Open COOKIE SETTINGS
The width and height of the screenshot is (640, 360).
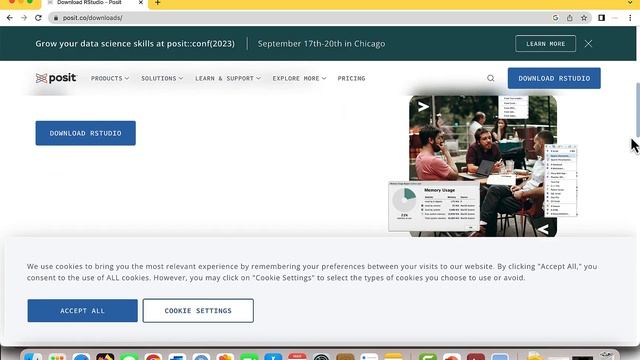(198, 311)
